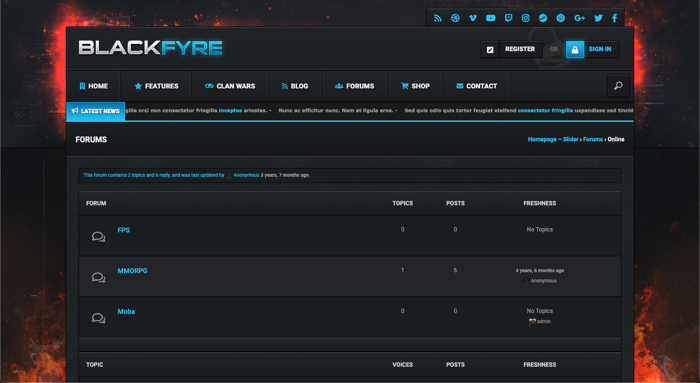Click the TOPICS column header in forum table

402,203
